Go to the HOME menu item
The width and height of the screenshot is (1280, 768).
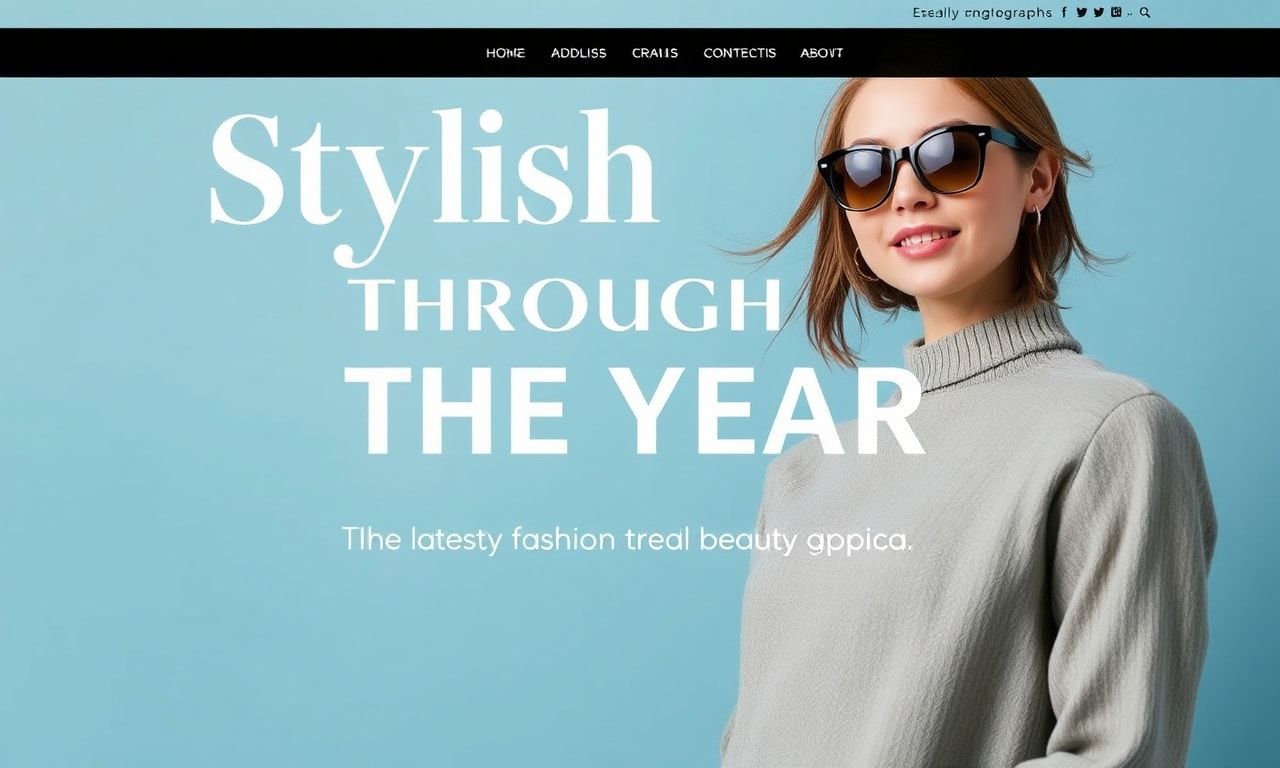tap(505, 53)
